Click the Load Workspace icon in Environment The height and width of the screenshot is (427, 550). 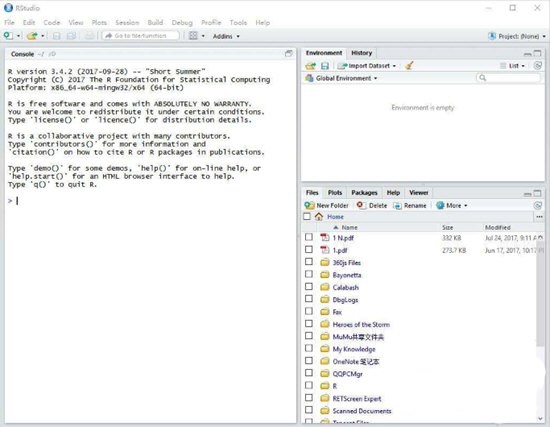(310, 66)
